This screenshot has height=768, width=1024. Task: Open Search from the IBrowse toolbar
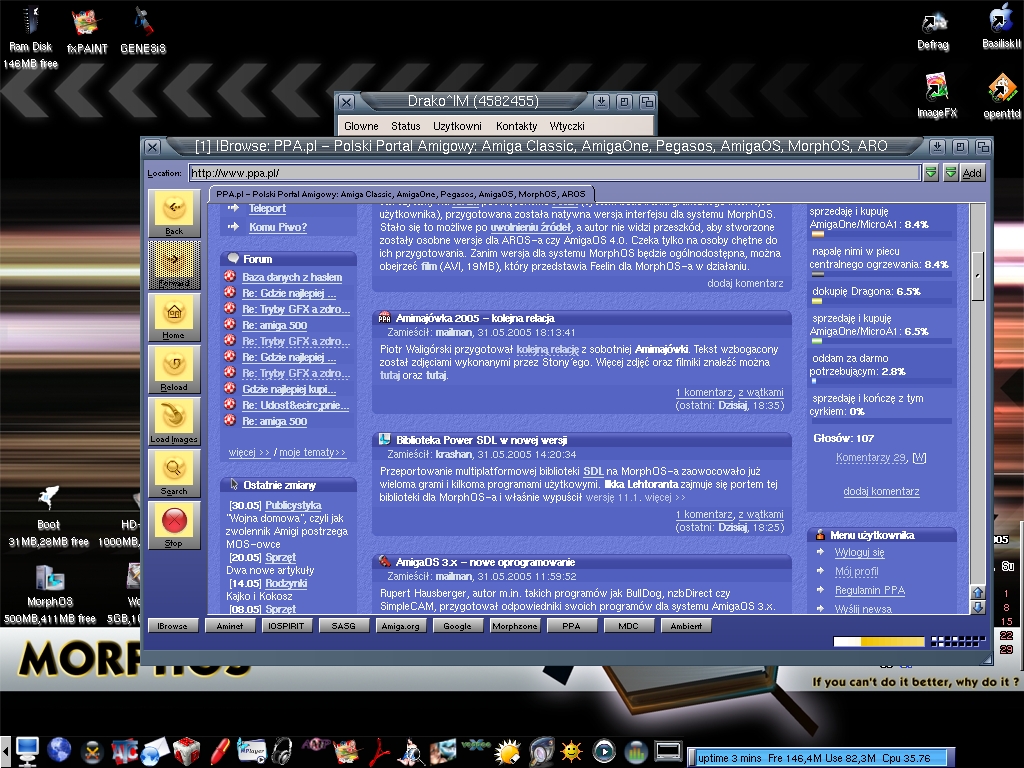pyautogui.click(x=174, y=473)
